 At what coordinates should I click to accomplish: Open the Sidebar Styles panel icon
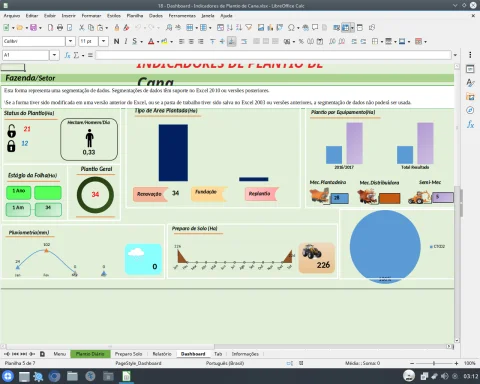[470, 83]
